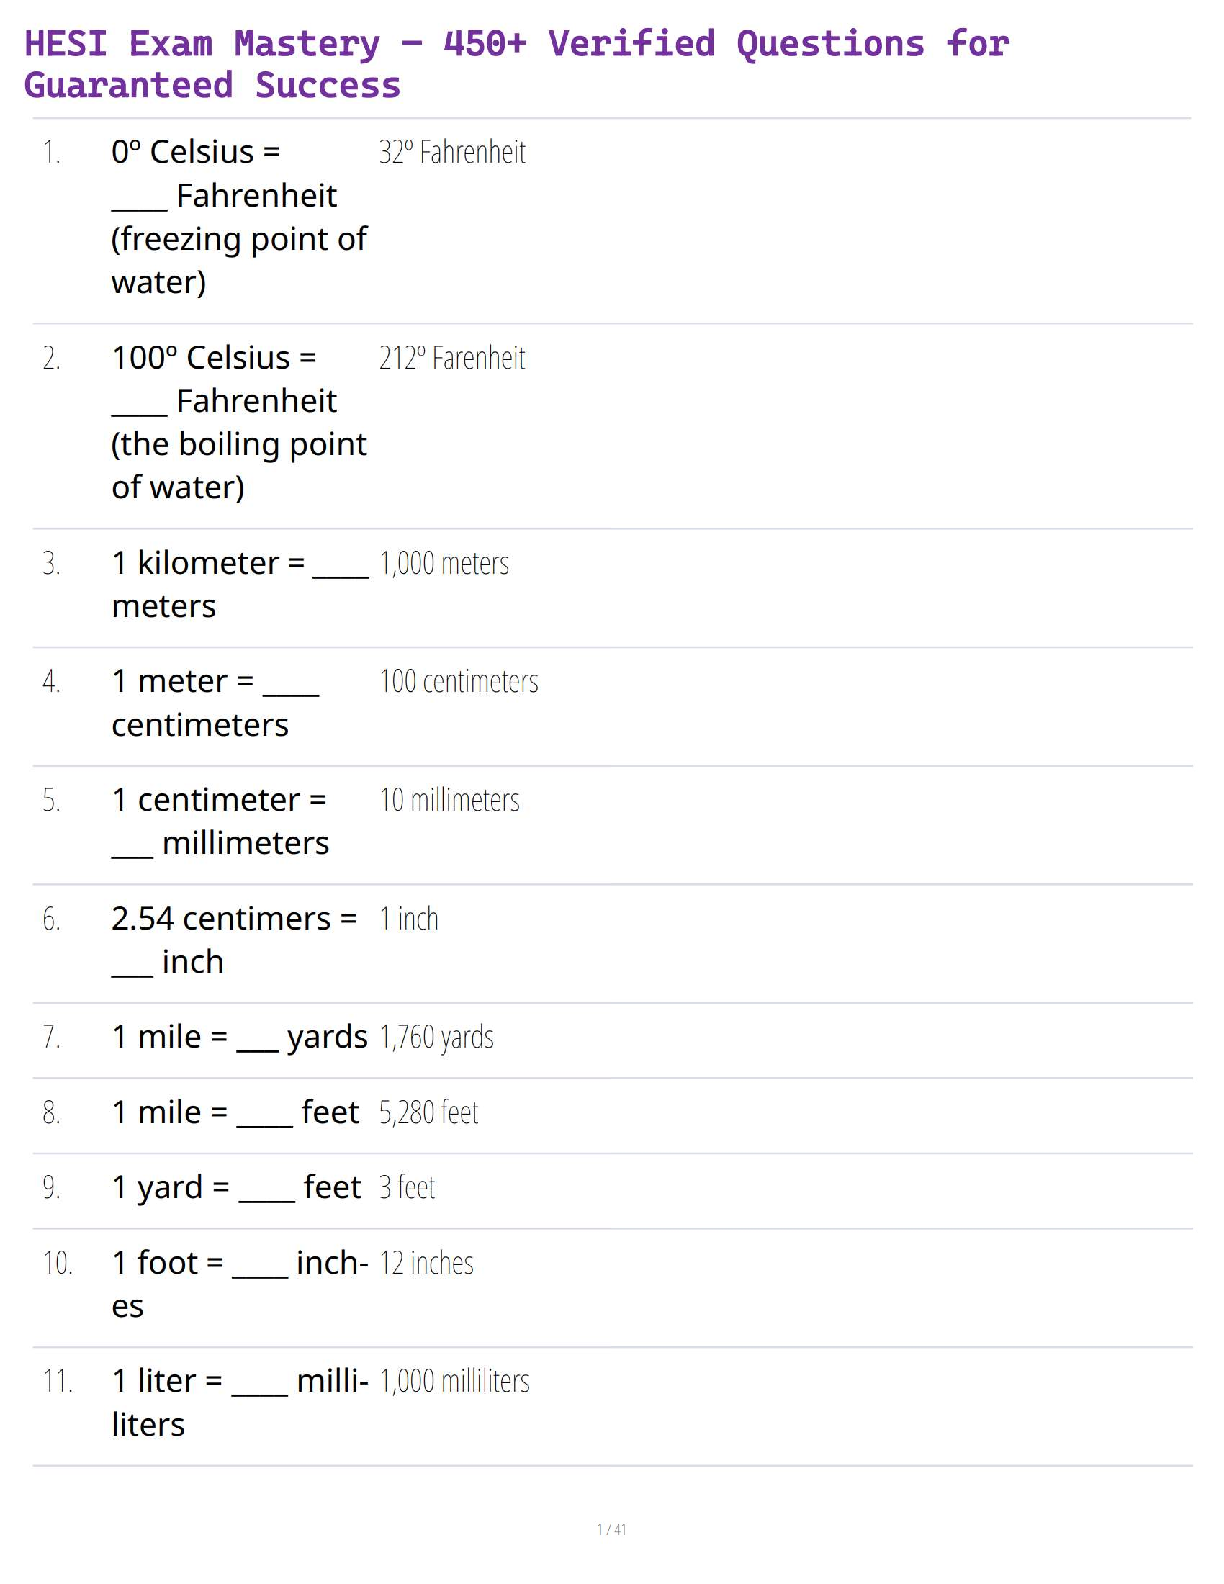This screenshot has width=1224, height=1584.
Task: Click the answer "1,000 meters"
Action: click(x=444, y=564)
